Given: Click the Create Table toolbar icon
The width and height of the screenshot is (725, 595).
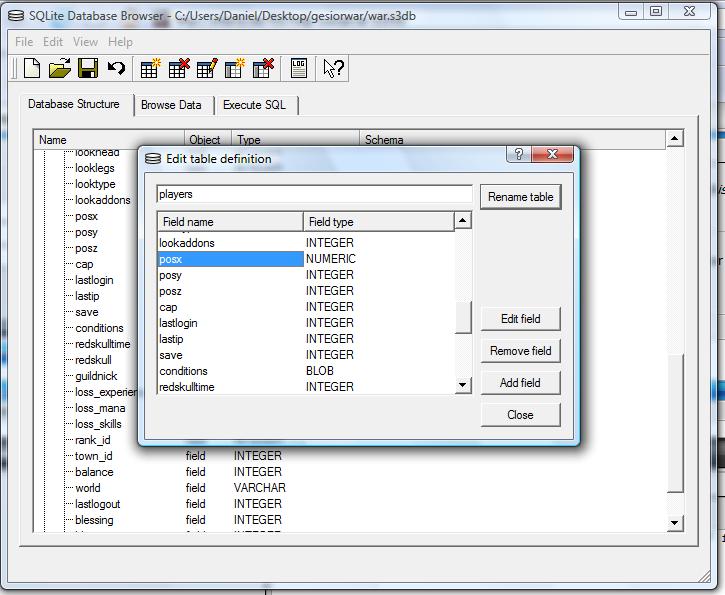Looking at the screenshot, I should [150, 68].
